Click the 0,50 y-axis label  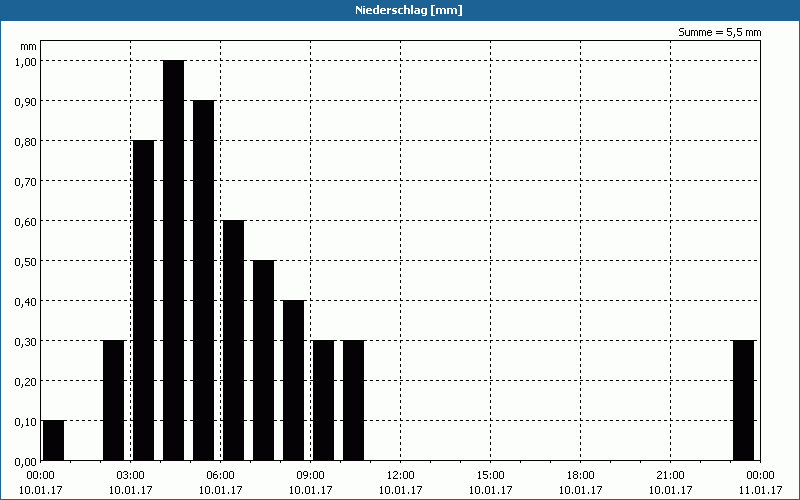point(26,262)
